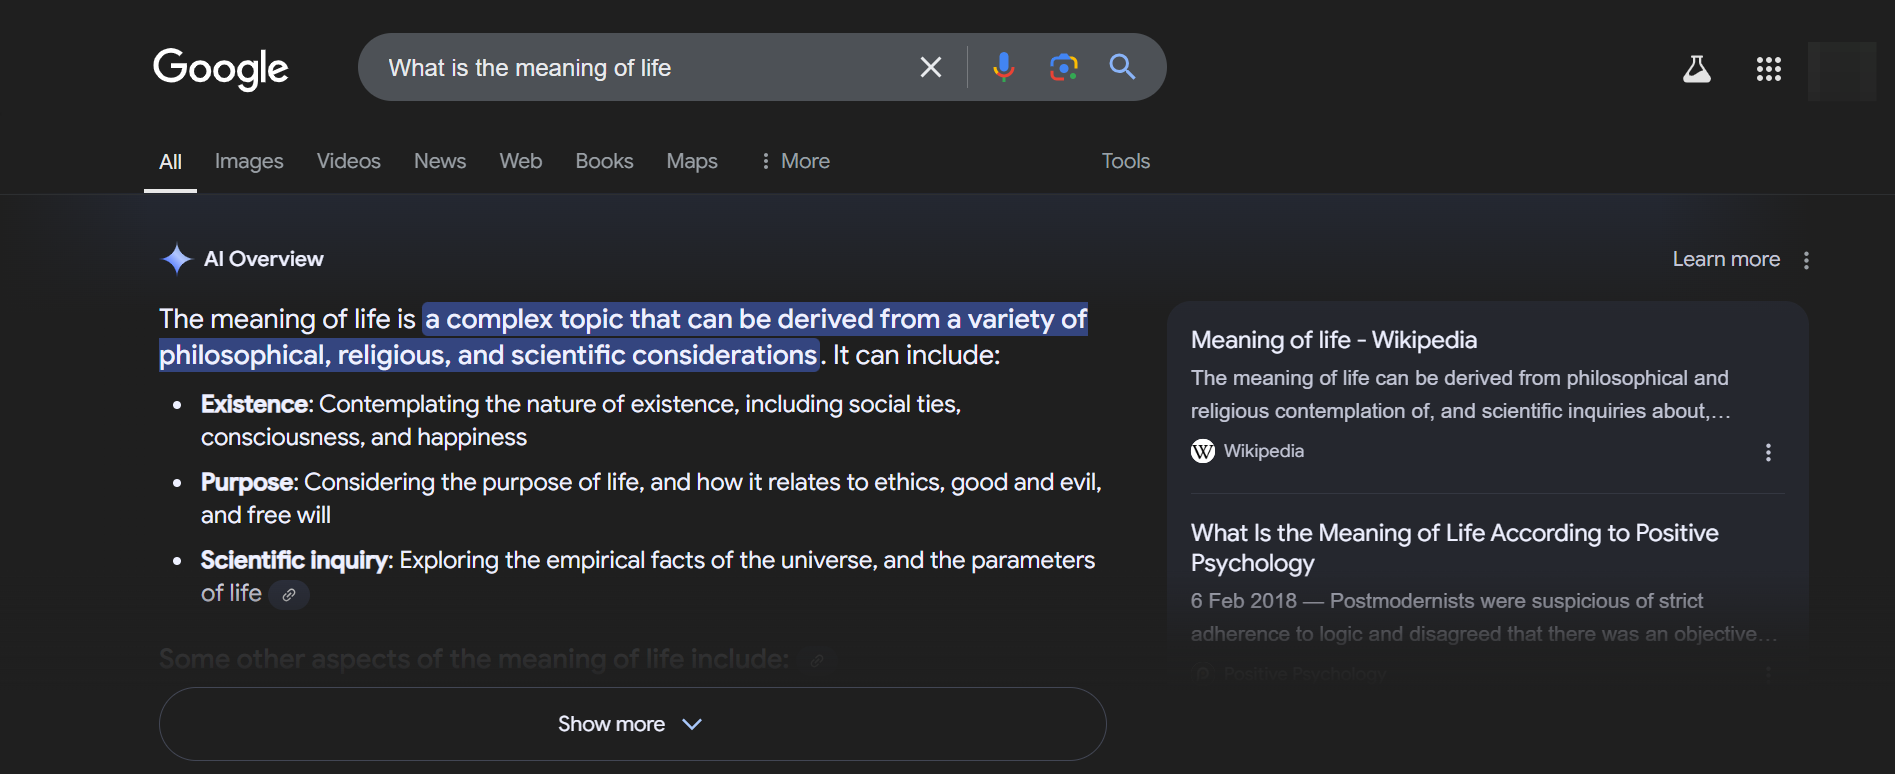
Task: Open the Google apps grid
Action: 1768,69
